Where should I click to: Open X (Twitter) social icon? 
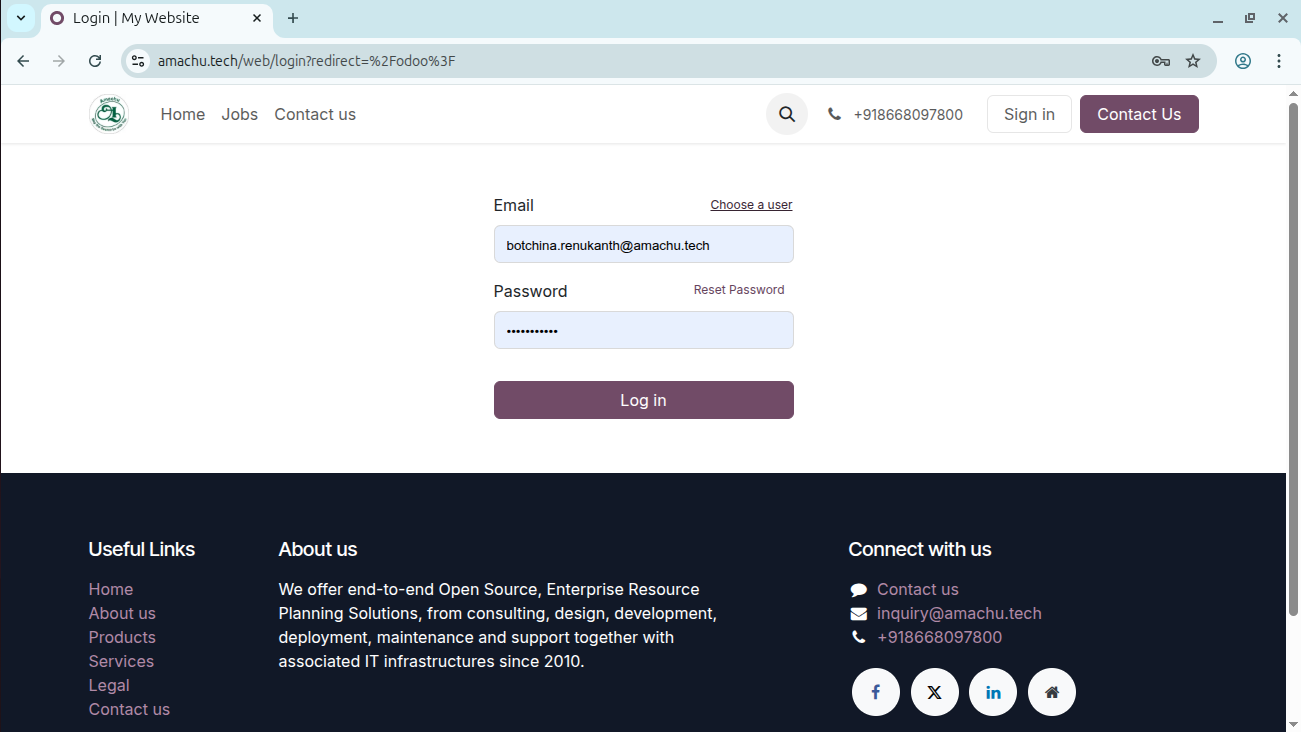[x=934, y=692]
